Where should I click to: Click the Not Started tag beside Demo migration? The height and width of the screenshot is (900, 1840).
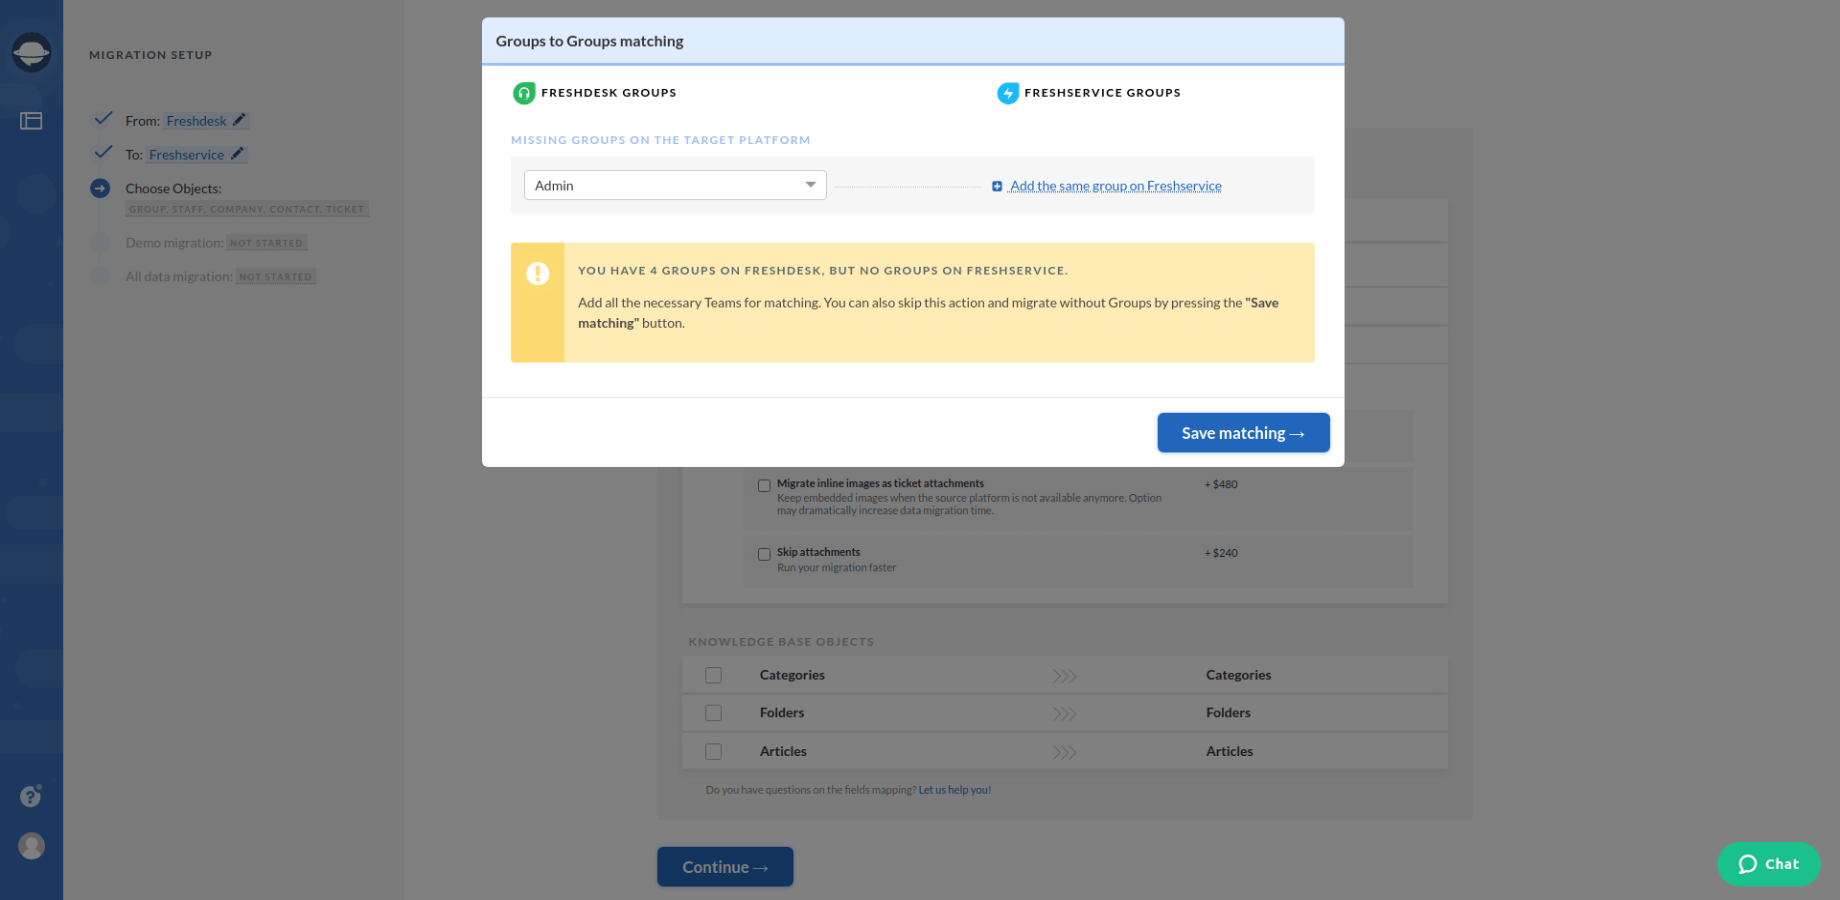pos(267,243)
